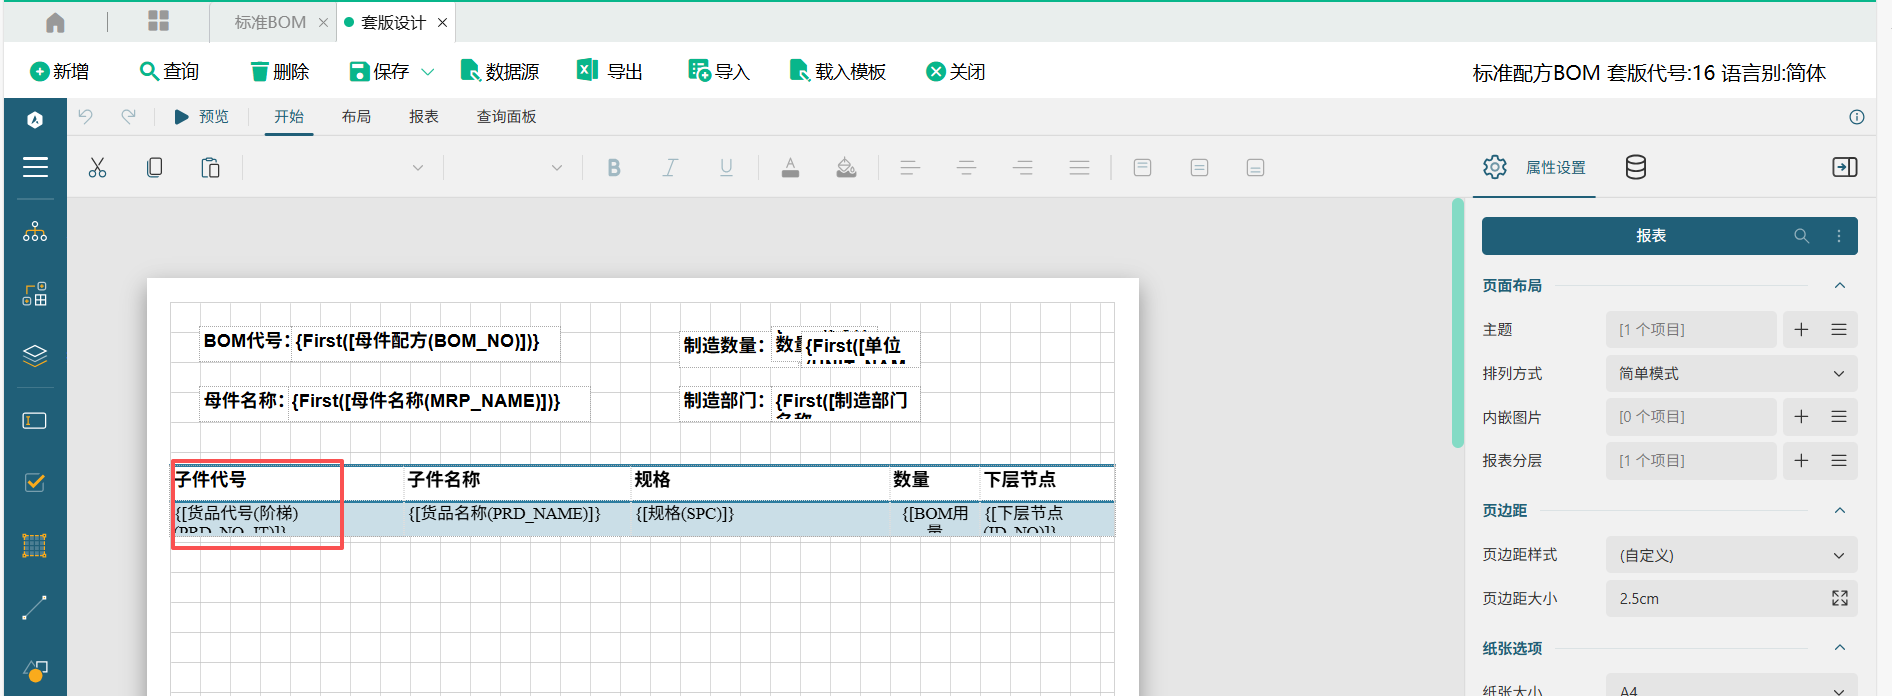1892x696 pixels.
Task: Open the 排列方式 dropdown
Action: pyautogui.click(x=1731, y=374)
